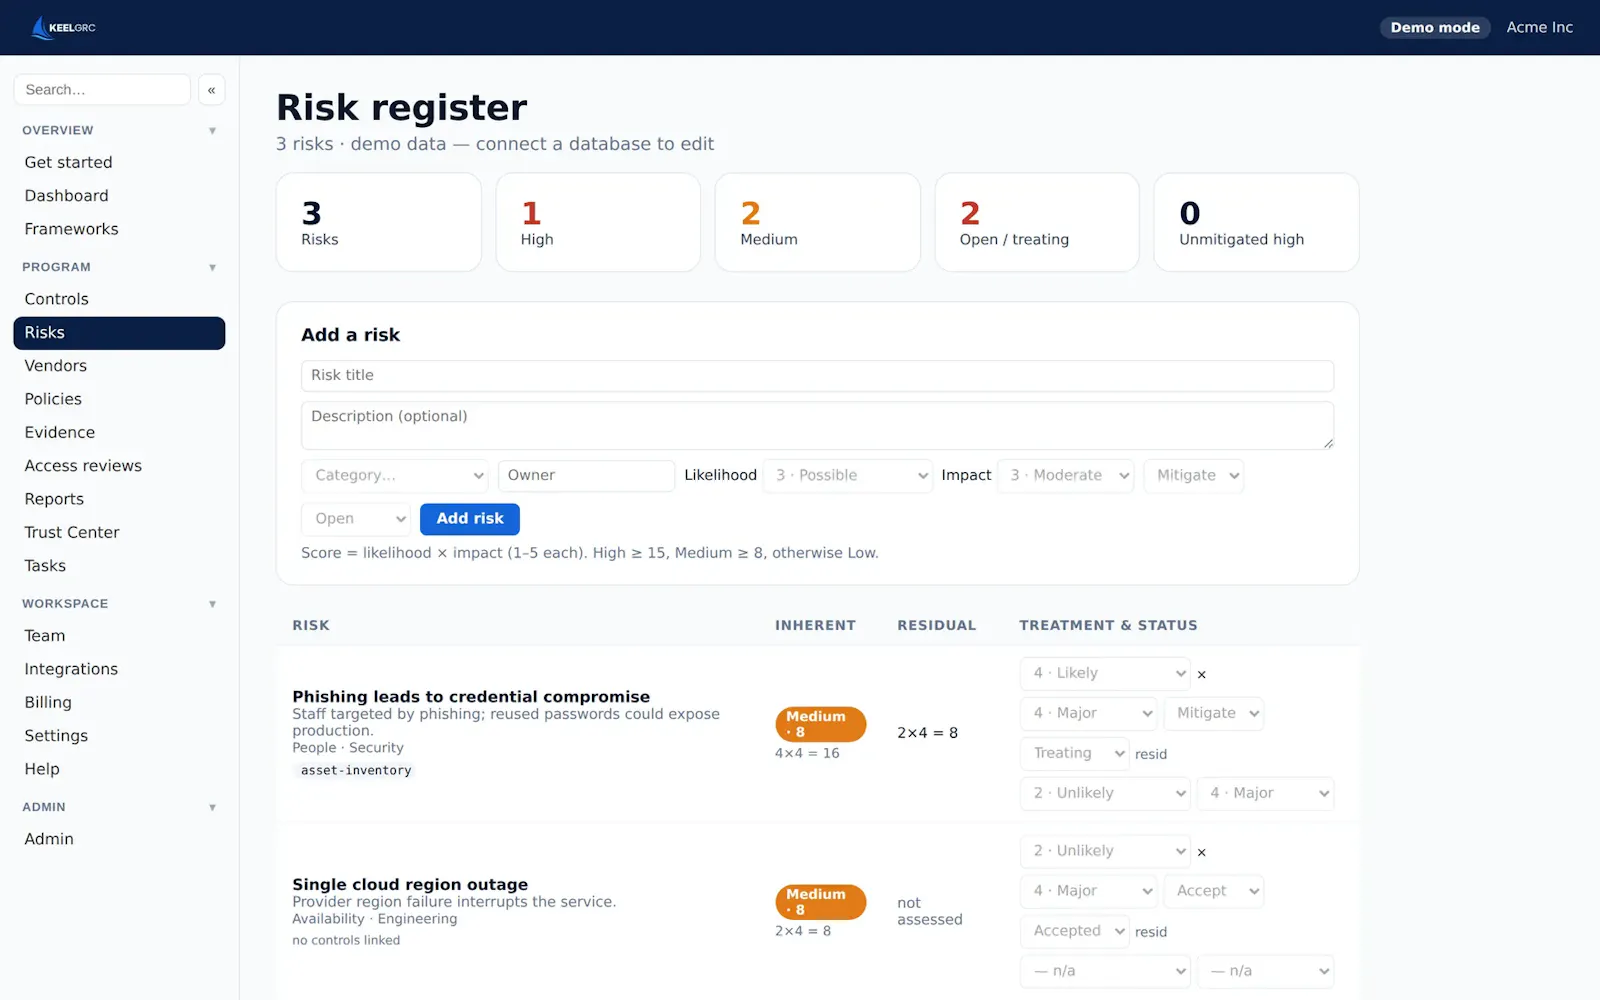1600x1000 pixels.
Task: Click 'no controls linked' text
Action: tap(346, 941)
